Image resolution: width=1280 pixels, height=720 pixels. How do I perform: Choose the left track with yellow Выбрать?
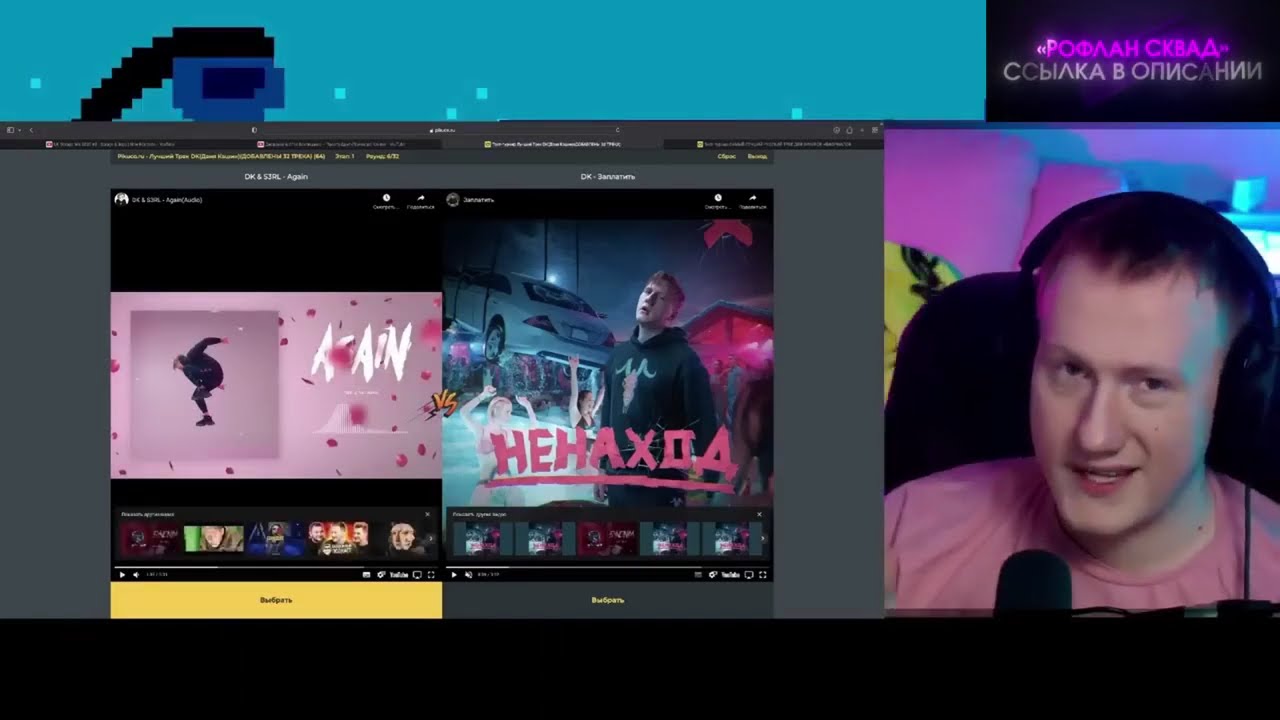click(x=276, y=600)
